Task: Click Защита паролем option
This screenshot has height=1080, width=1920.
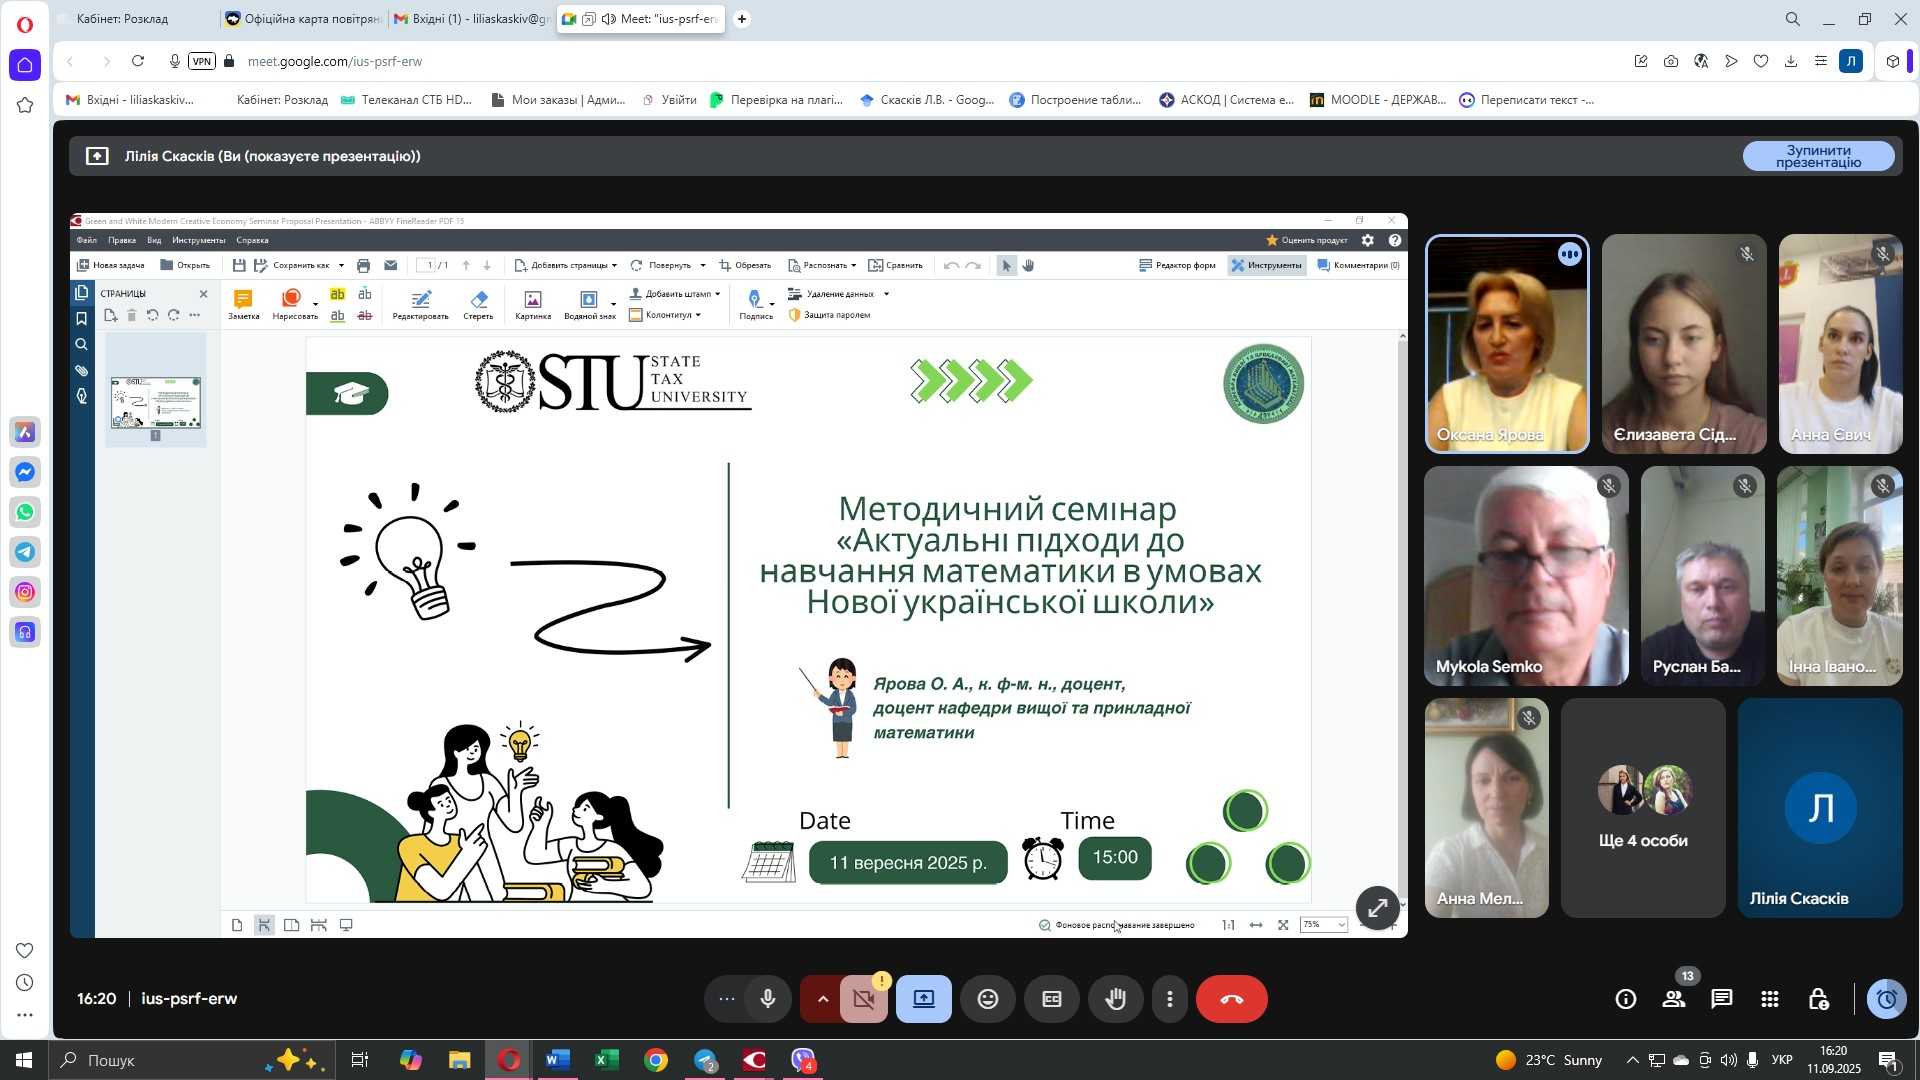Action: 829,315
